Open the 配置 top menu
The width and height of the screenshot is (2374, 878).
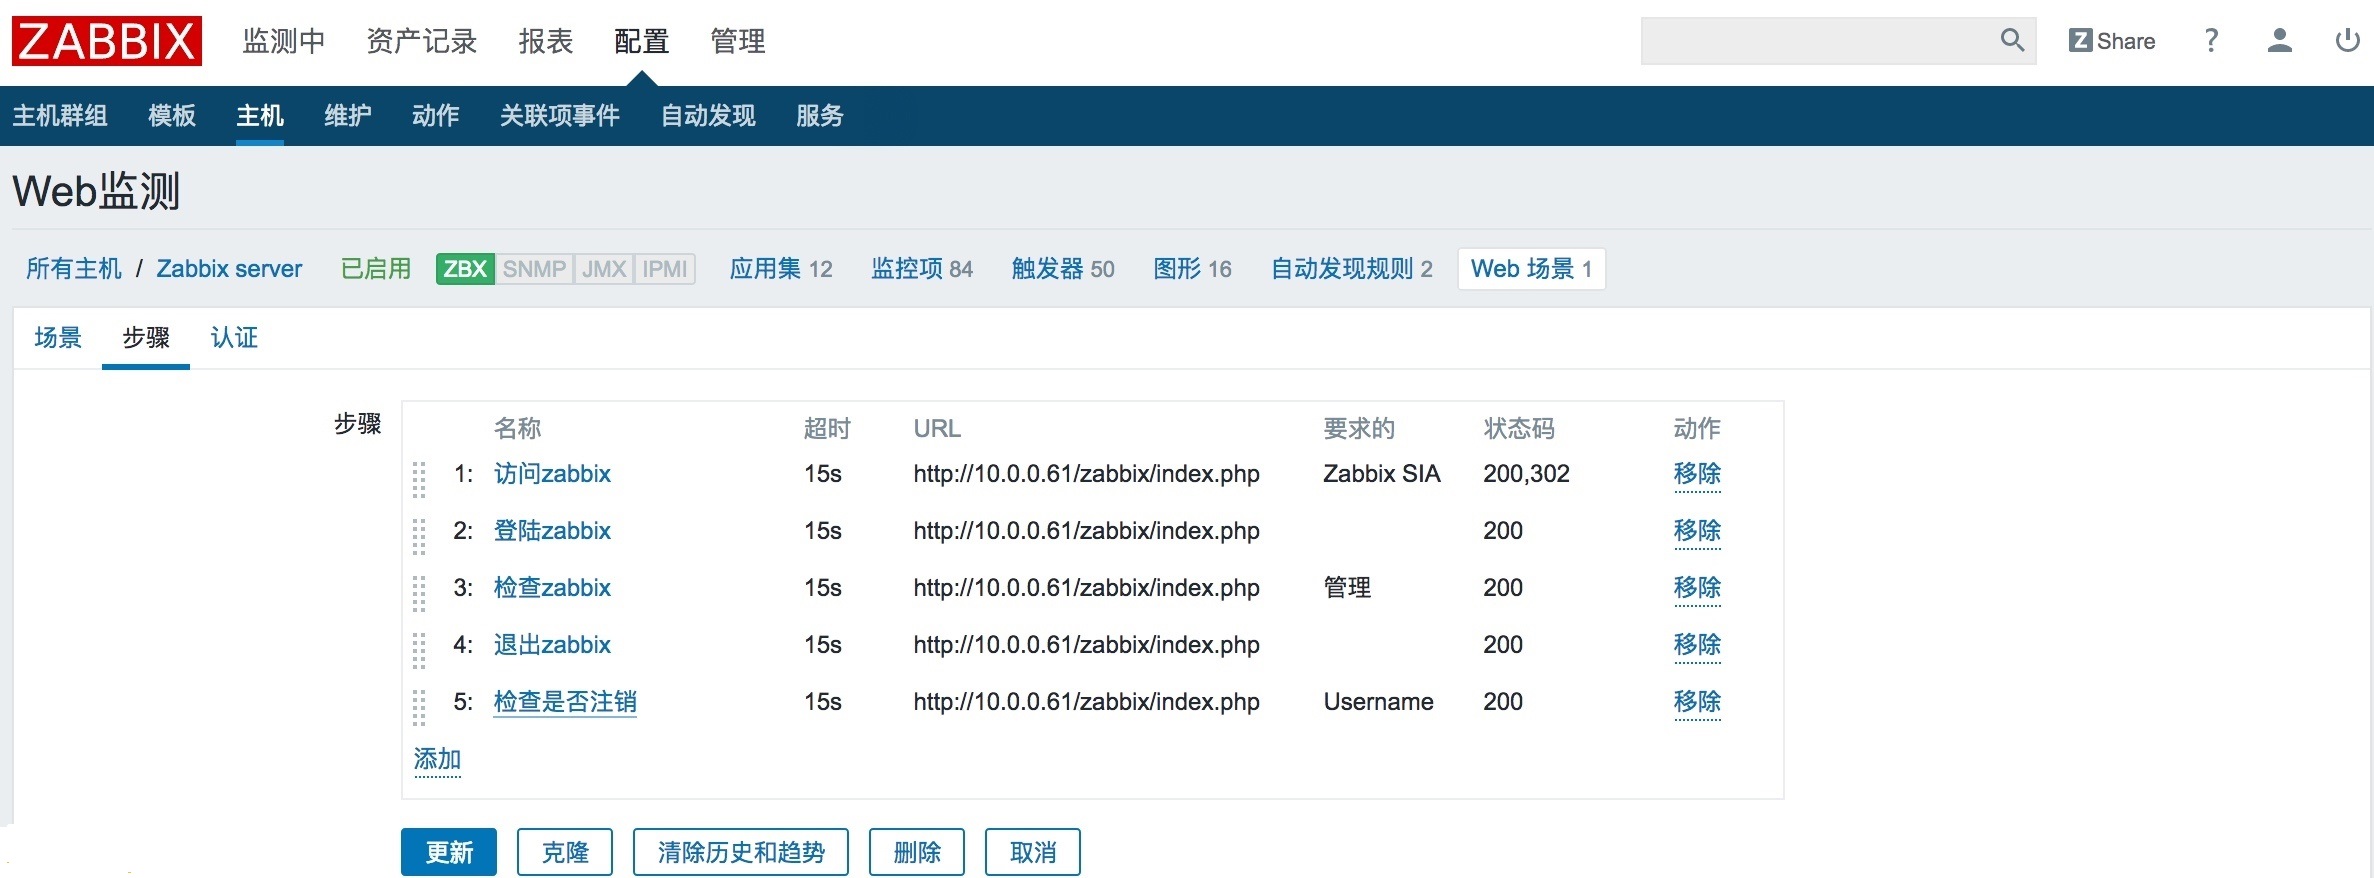(x=642, y=41)
